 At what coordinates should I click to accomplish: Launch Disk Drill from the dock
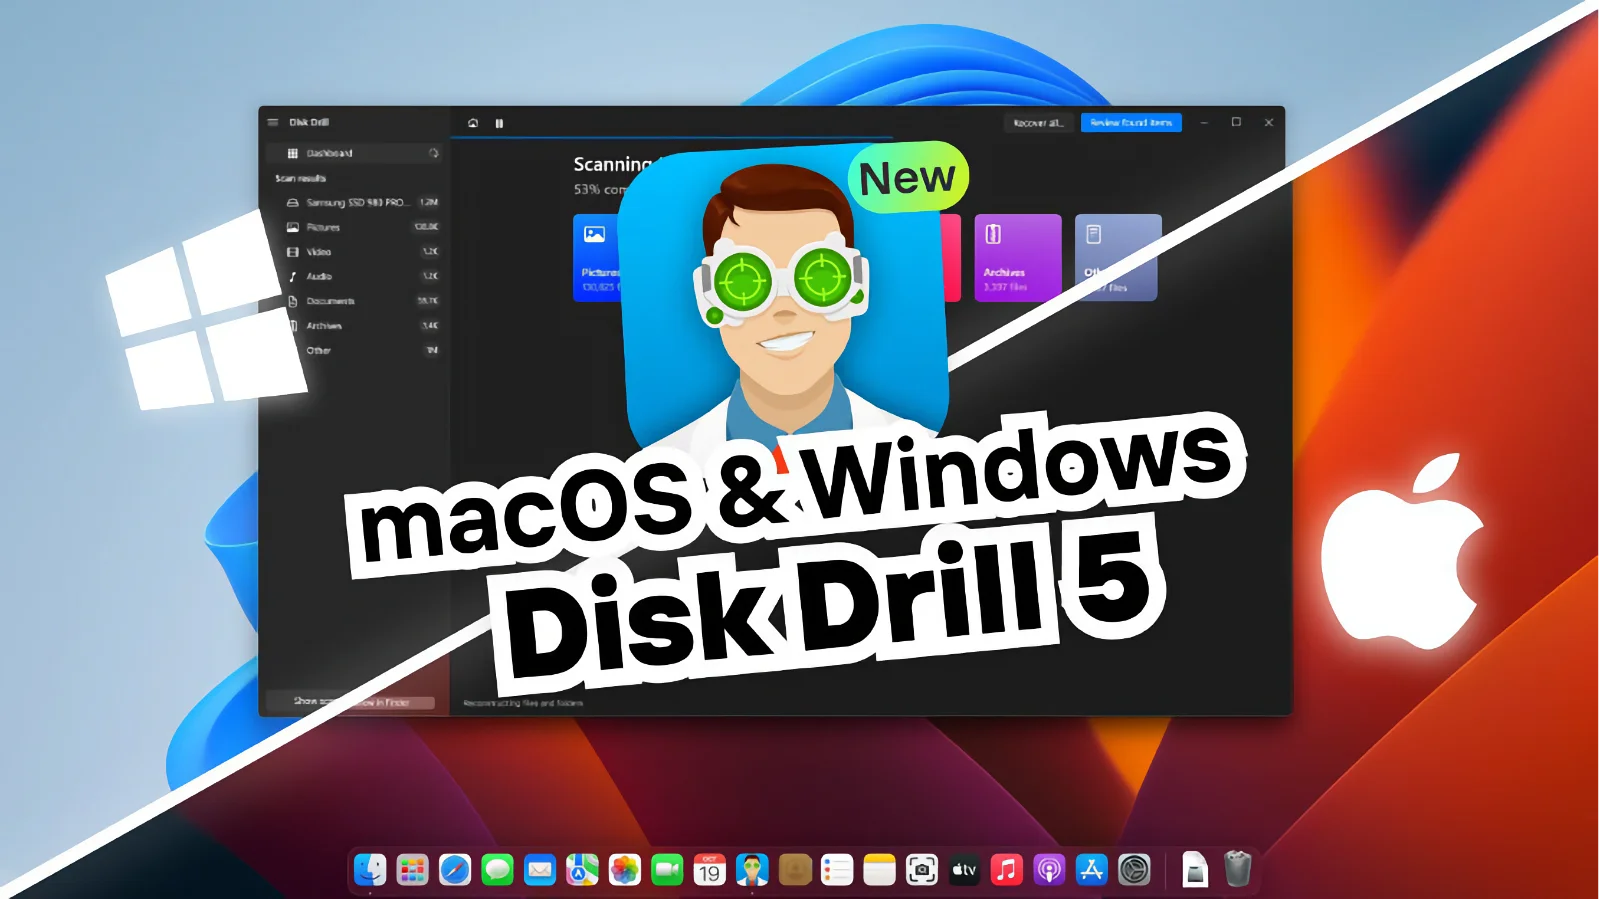752,869
